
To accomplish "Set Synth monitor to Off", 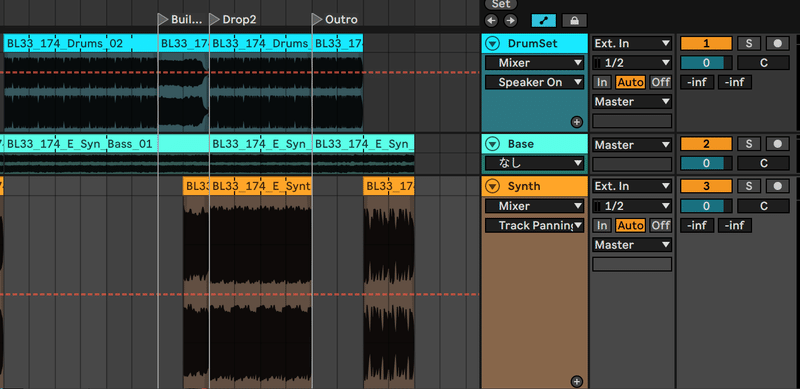I will pyautogui.click(x=661, y=225).
